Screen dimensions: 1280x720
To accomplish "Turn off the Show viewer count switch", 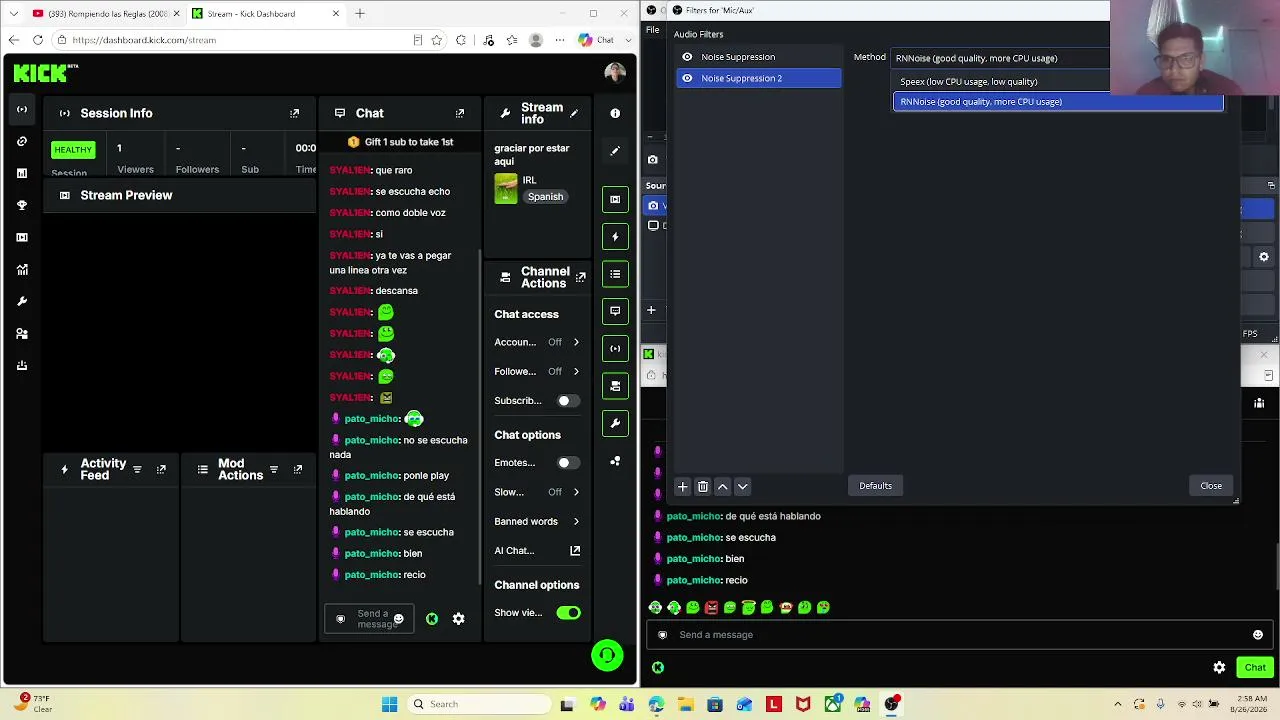I will 568,613.
